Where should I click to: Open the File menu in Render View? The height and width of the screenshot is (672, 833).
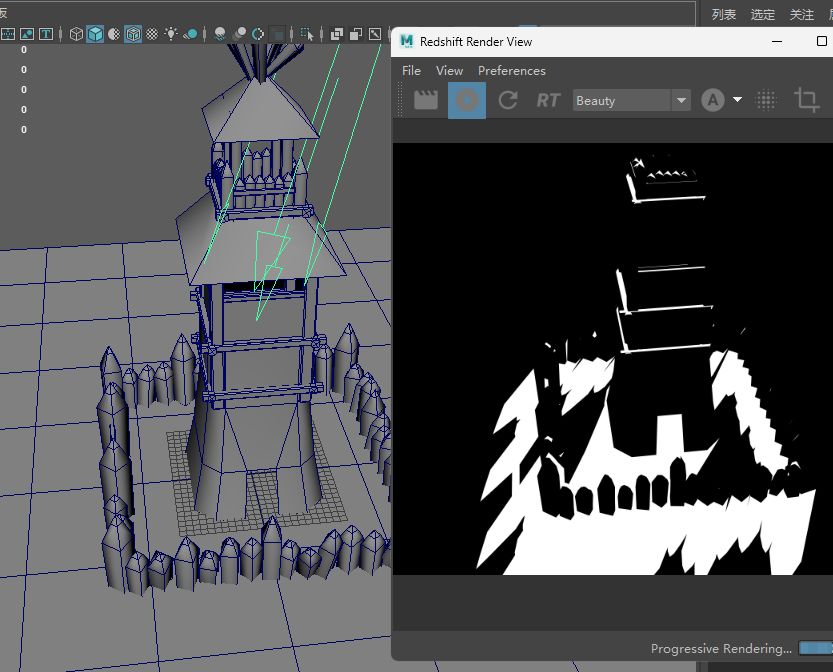coord(411,71)
